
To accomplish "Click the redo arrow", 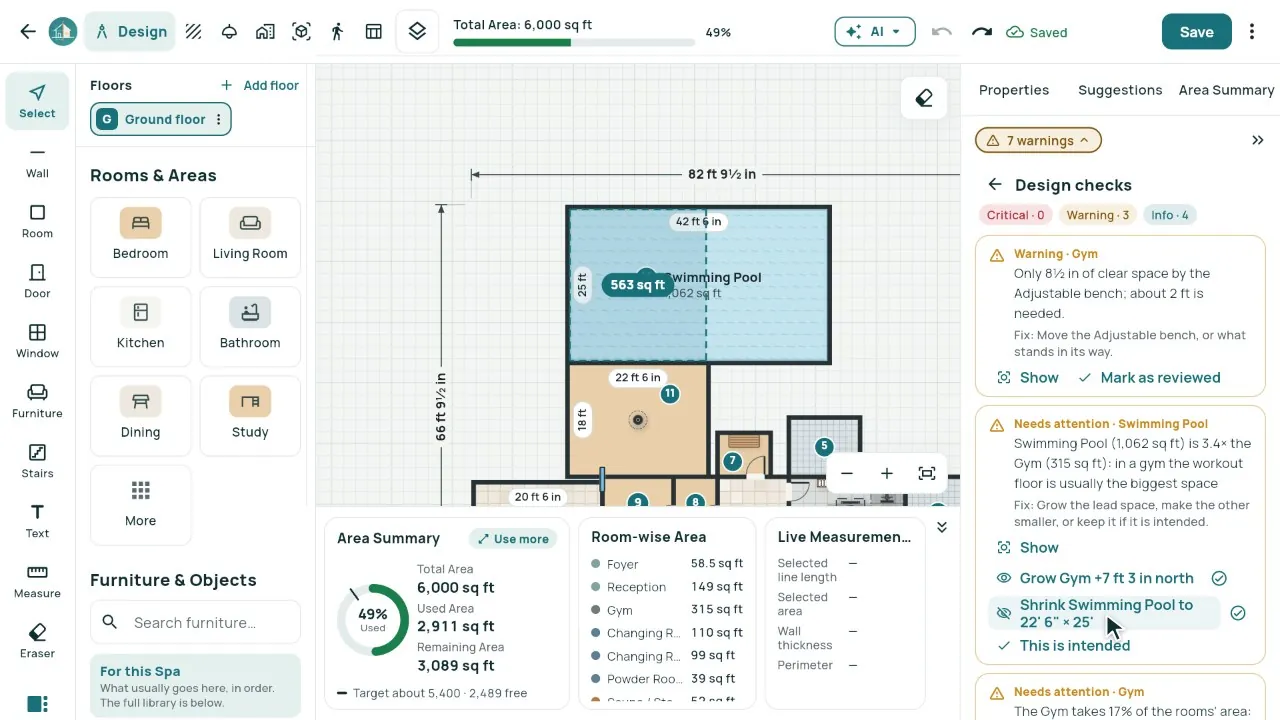I will pos(982,32).
